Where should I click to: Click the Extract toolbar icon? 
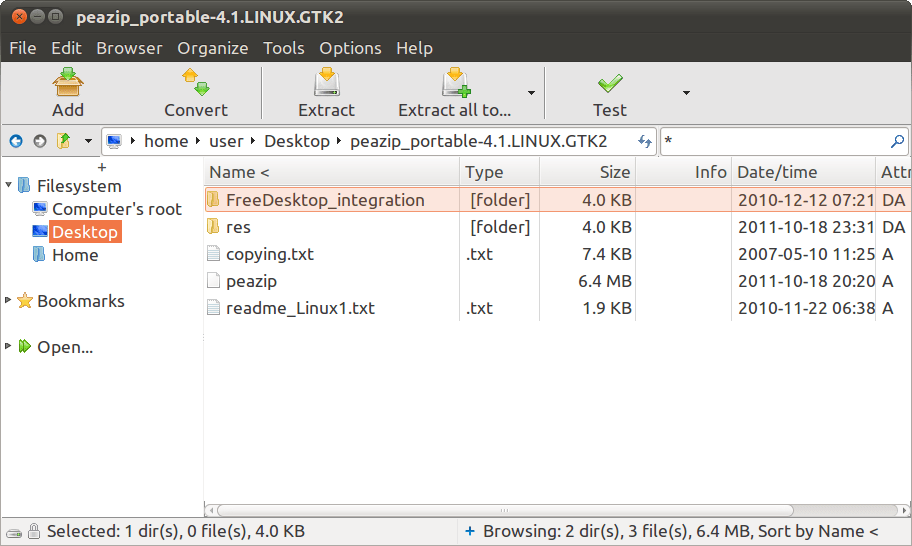[x=326, y=82]
